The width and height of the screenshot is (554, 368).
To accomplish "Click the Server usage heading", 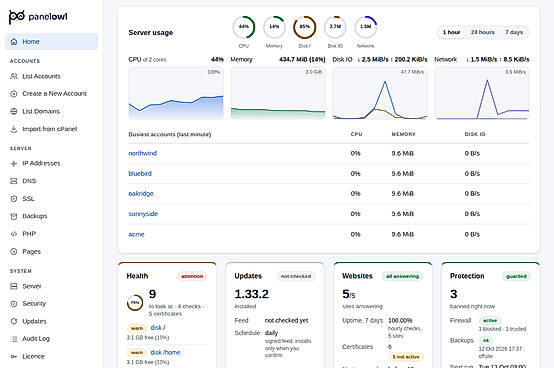I will click(151, 32).
